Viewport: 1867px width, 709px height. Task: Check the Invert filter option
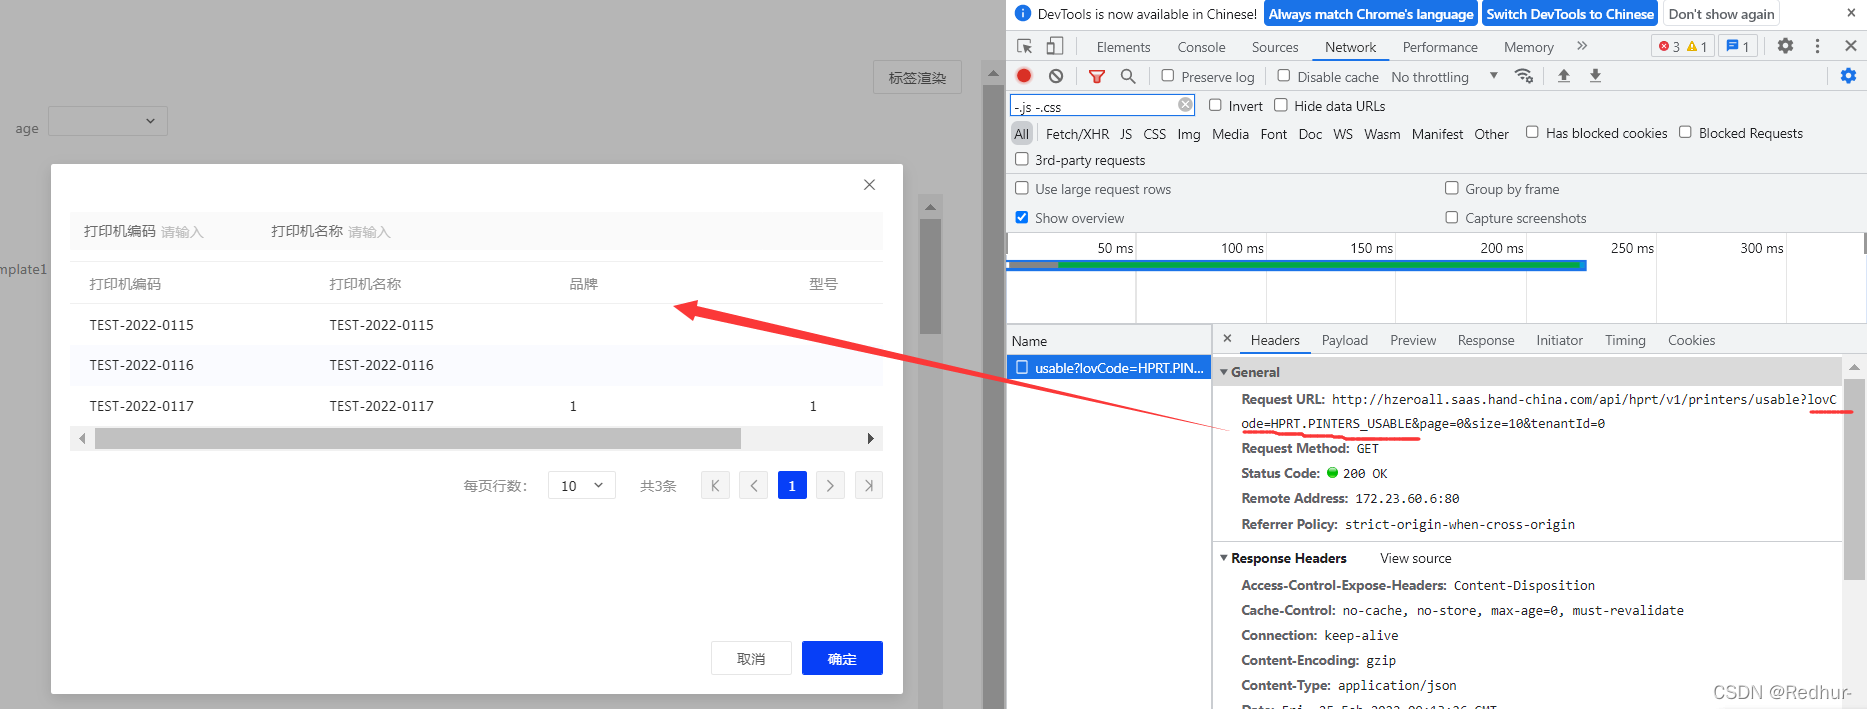point(1215,105)
